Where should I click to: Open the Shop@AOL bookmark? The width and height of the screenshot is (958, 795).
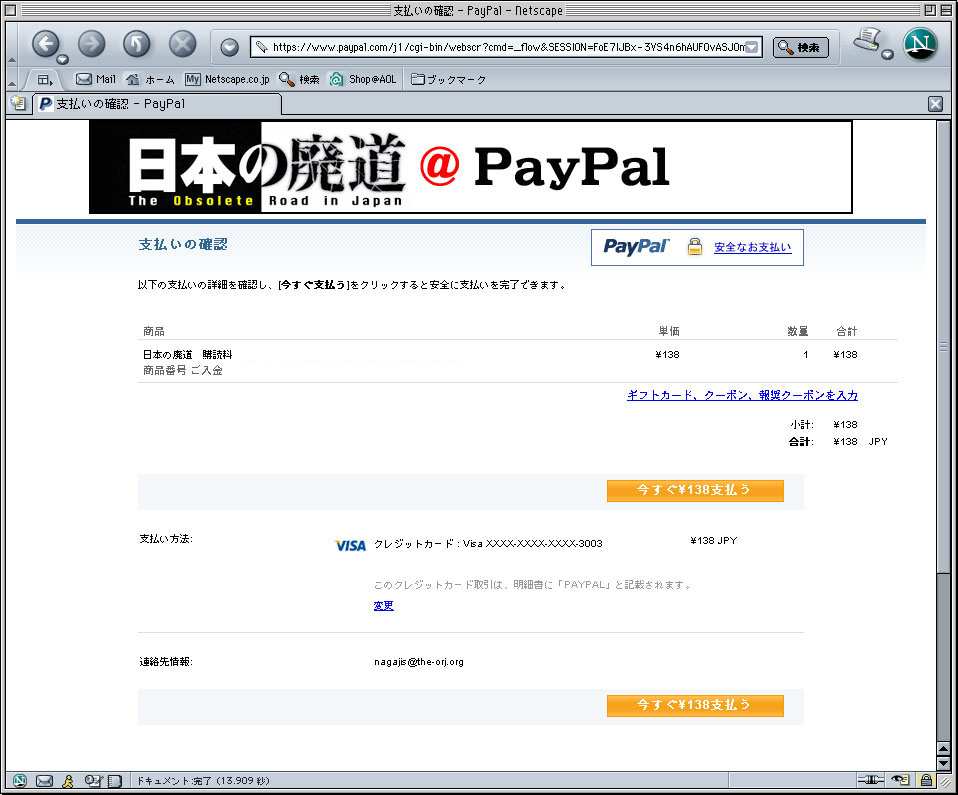(x=363, y=79)
